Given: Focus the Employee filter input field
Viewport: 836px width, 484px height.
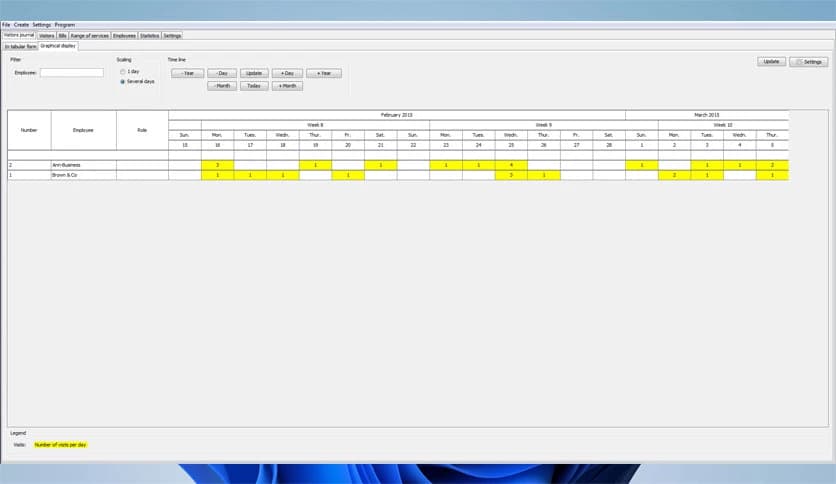Looking at the screenshot, I should pyautogui.click(x=72, y=72).
